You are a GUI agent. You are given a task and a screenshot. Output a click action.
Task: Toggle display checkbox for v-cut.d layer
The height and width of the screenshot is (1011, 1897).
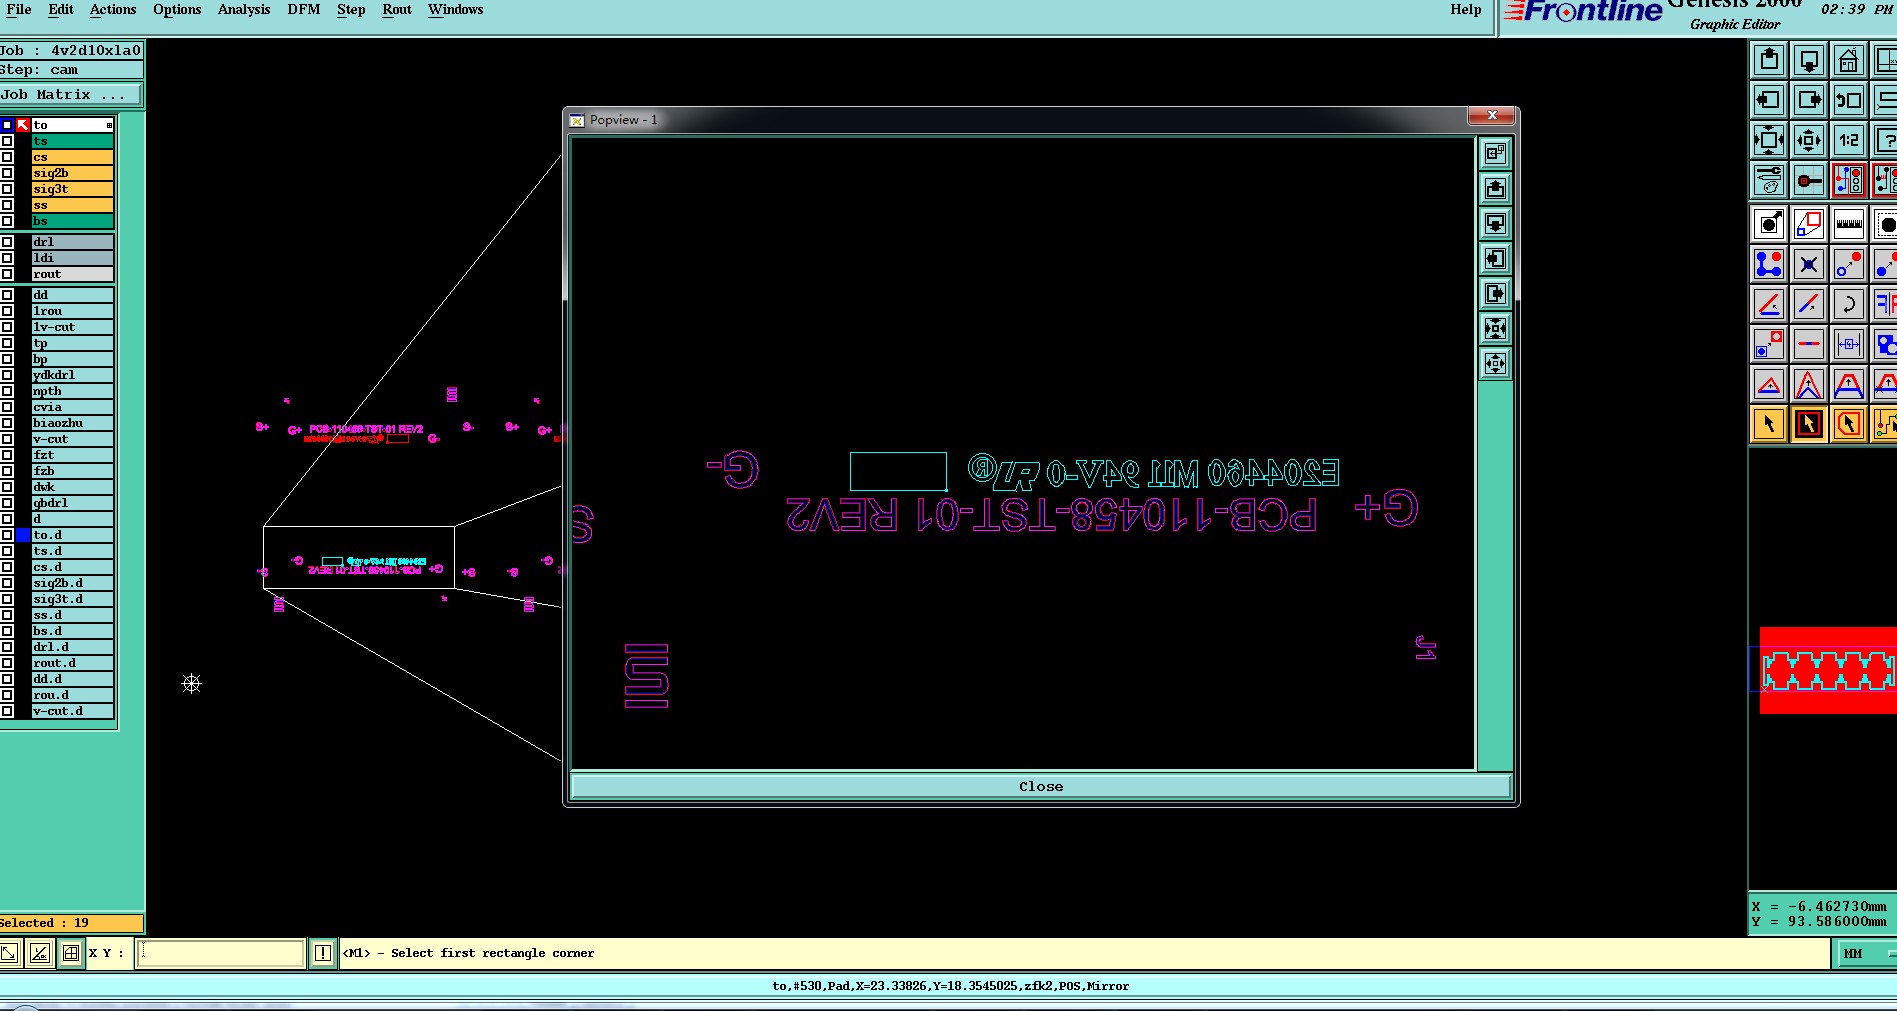(7, 711)
